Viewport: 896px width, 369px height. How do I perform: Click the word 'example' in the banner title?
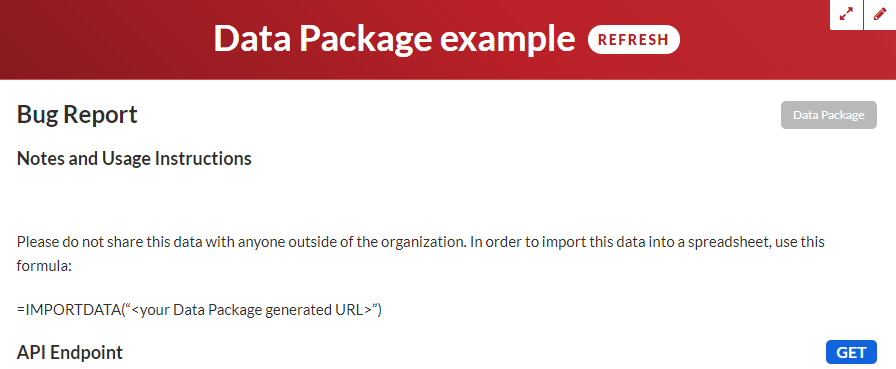tap(507, 39)
